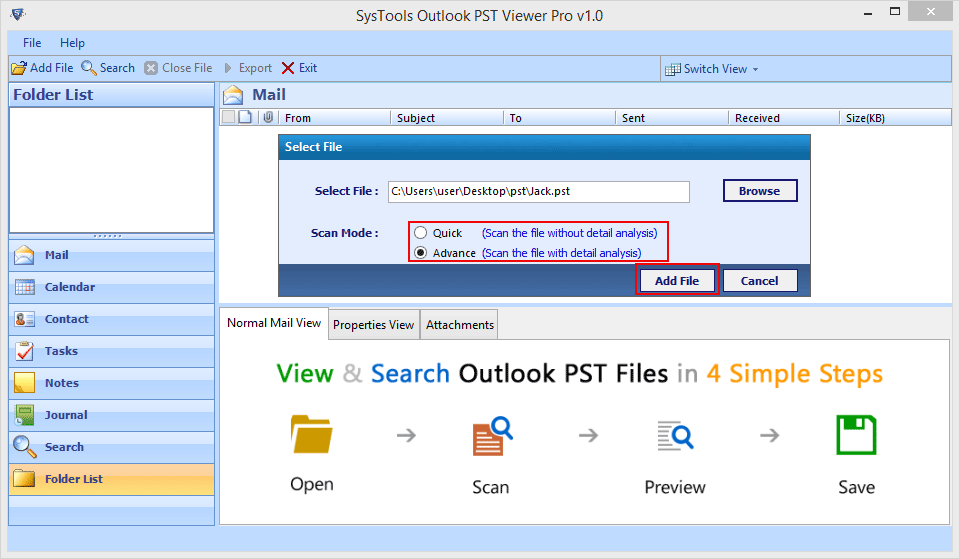Click the Cancel button in dialog

[760, 281]
